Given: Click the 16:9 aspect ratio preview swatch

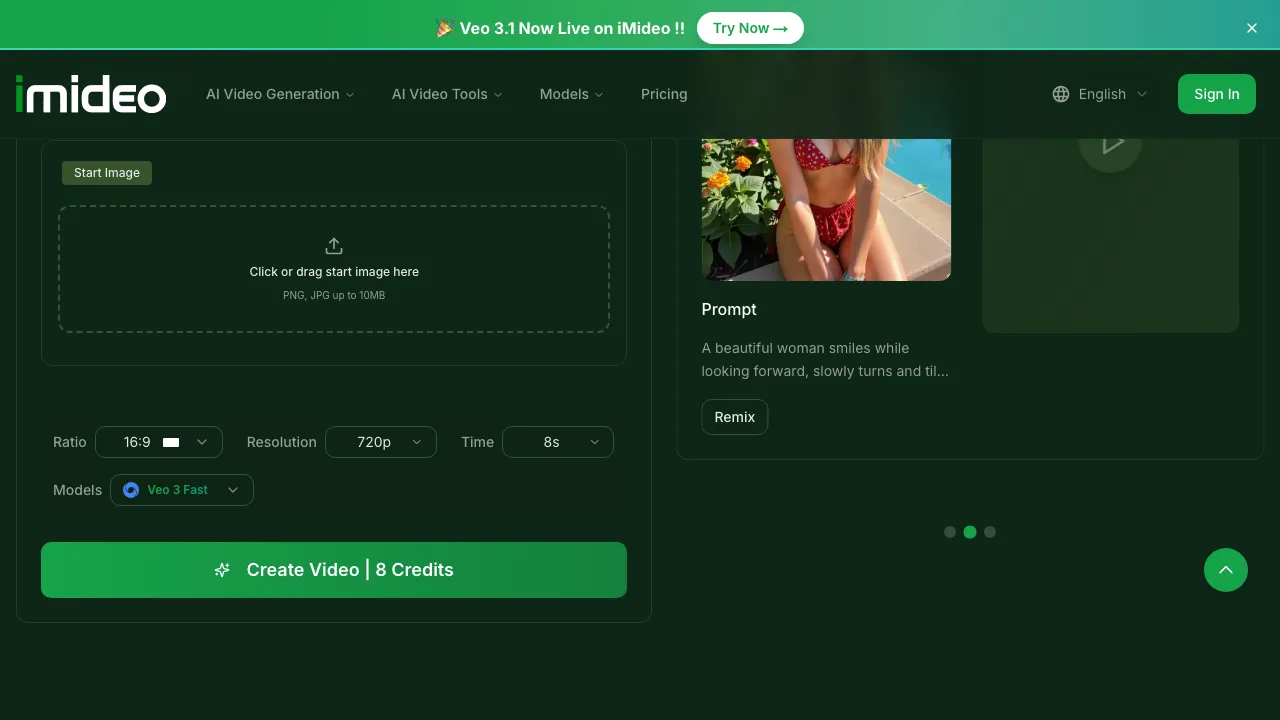Looking at the screenshot, I should click(170, 441).
